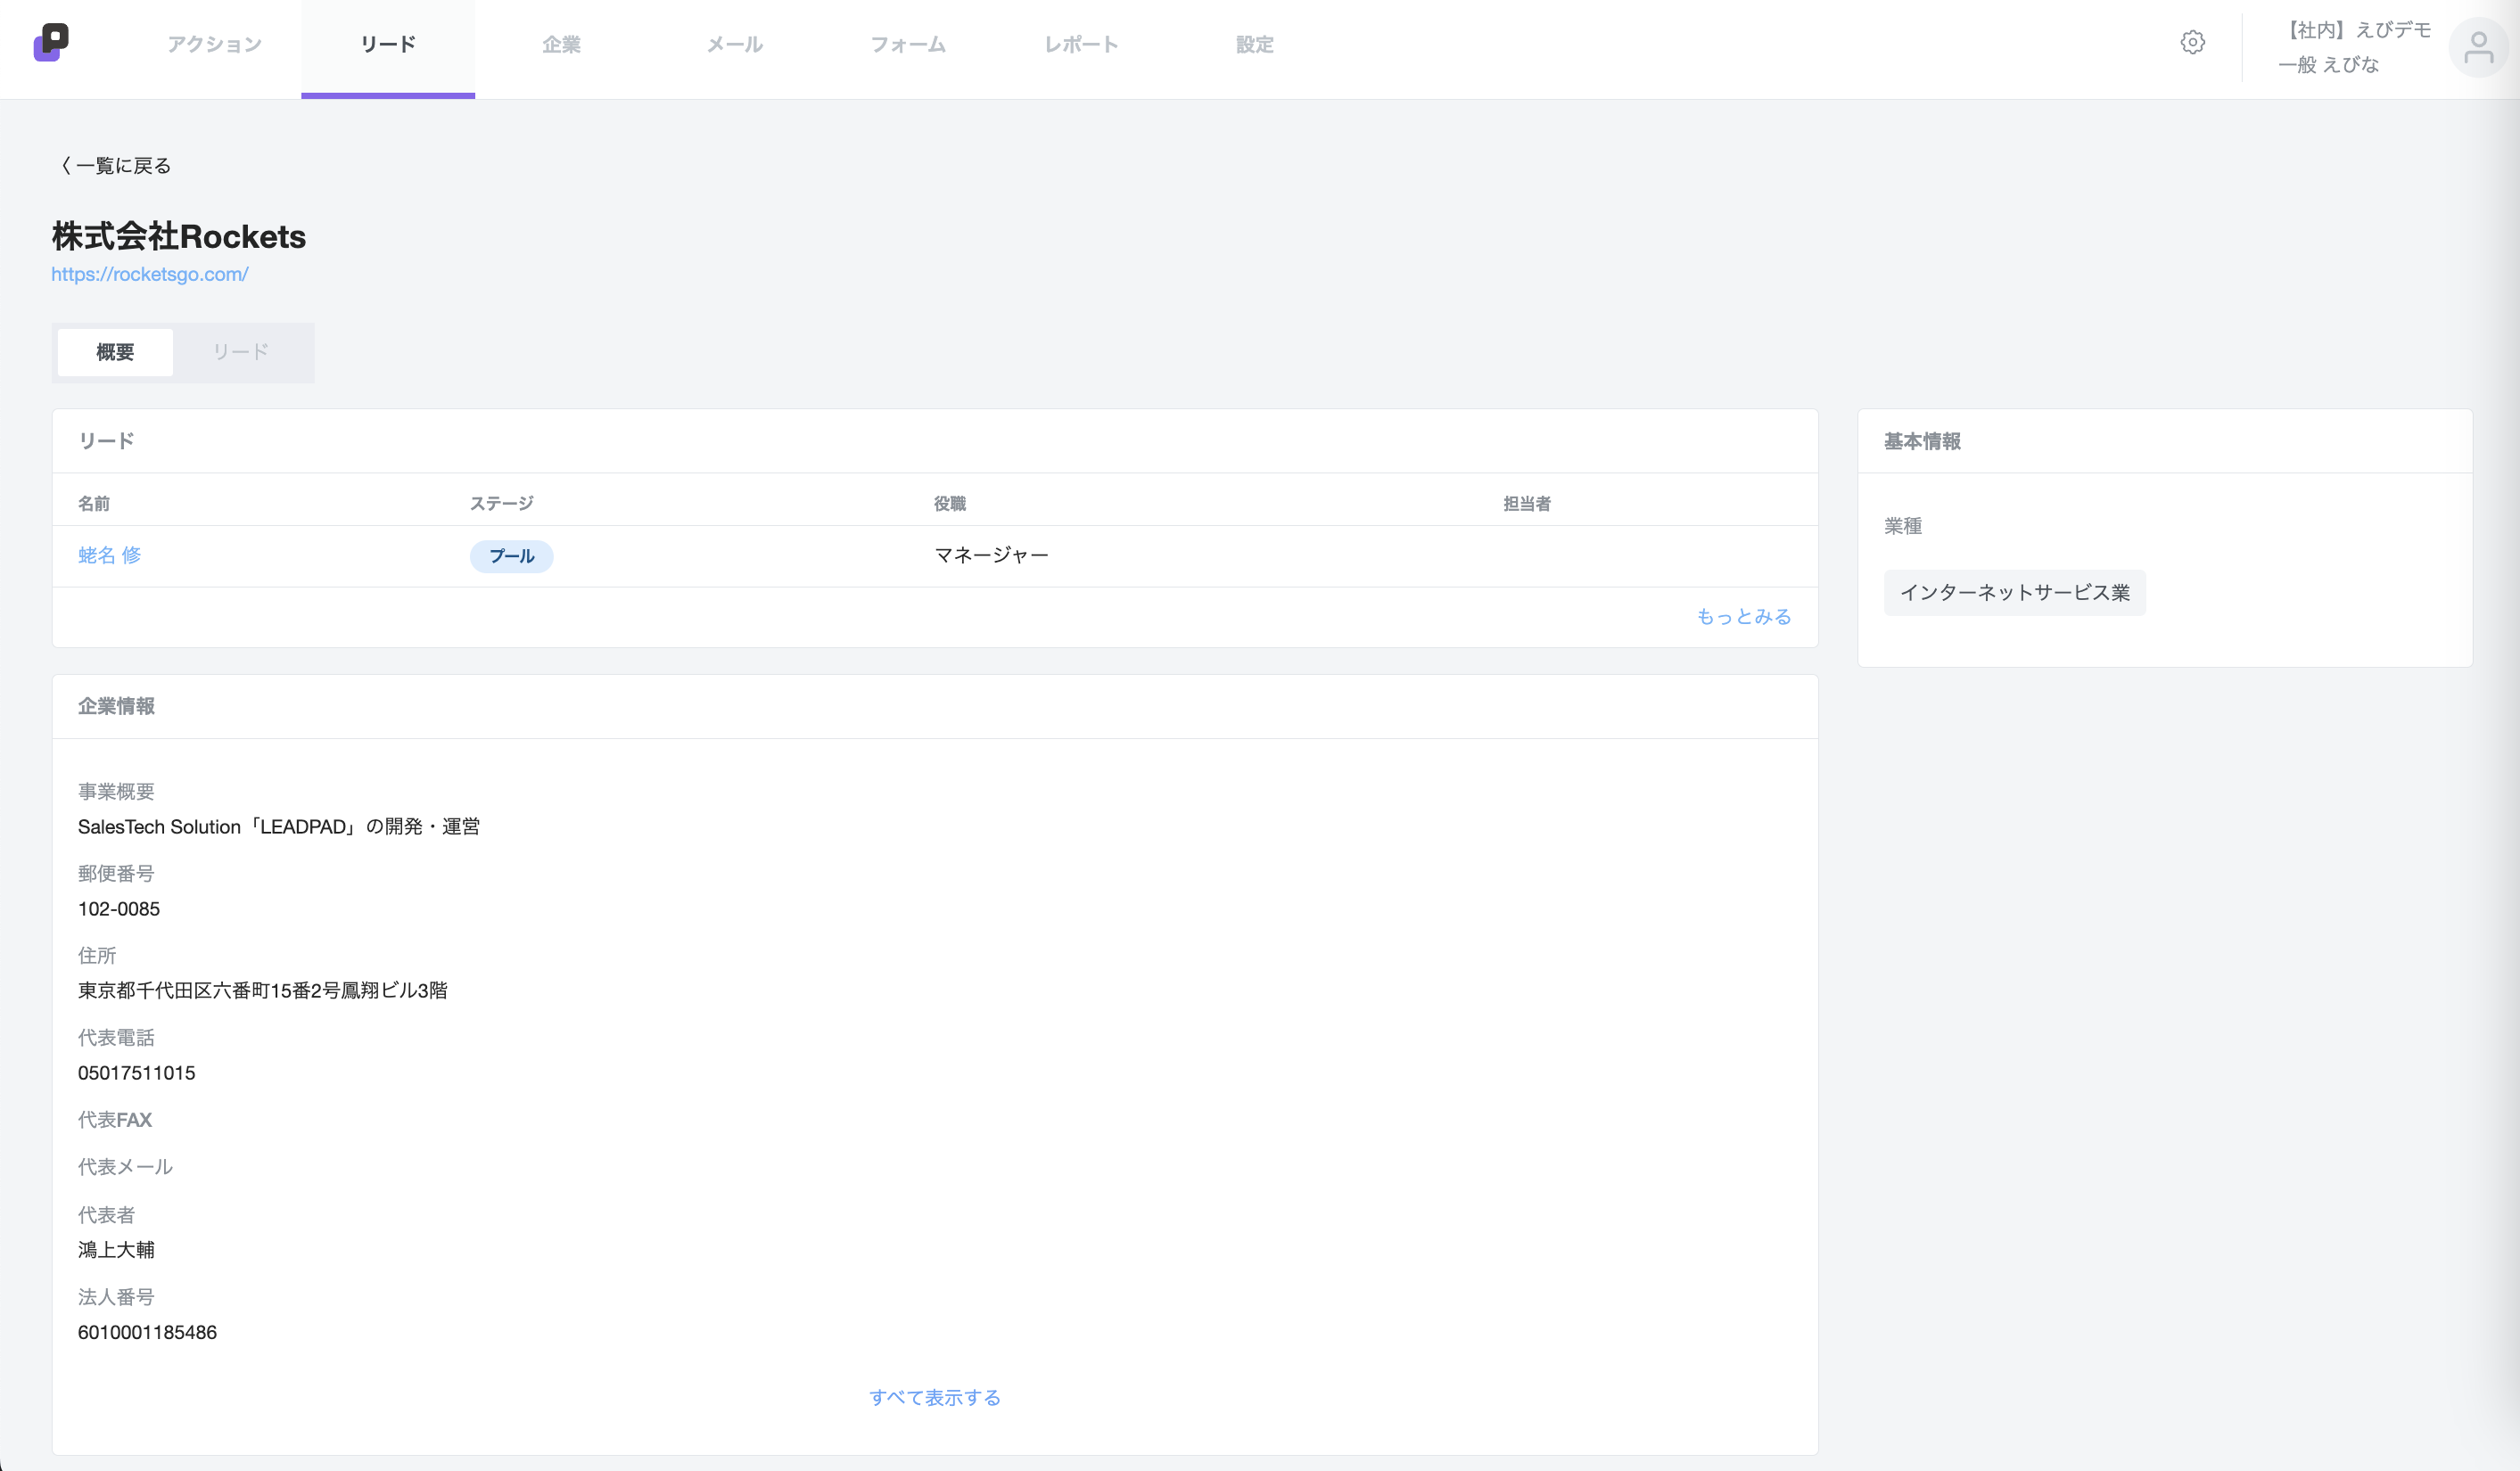
Task: Switch to the リード sub-tab
Action: [x=241, y=352]
